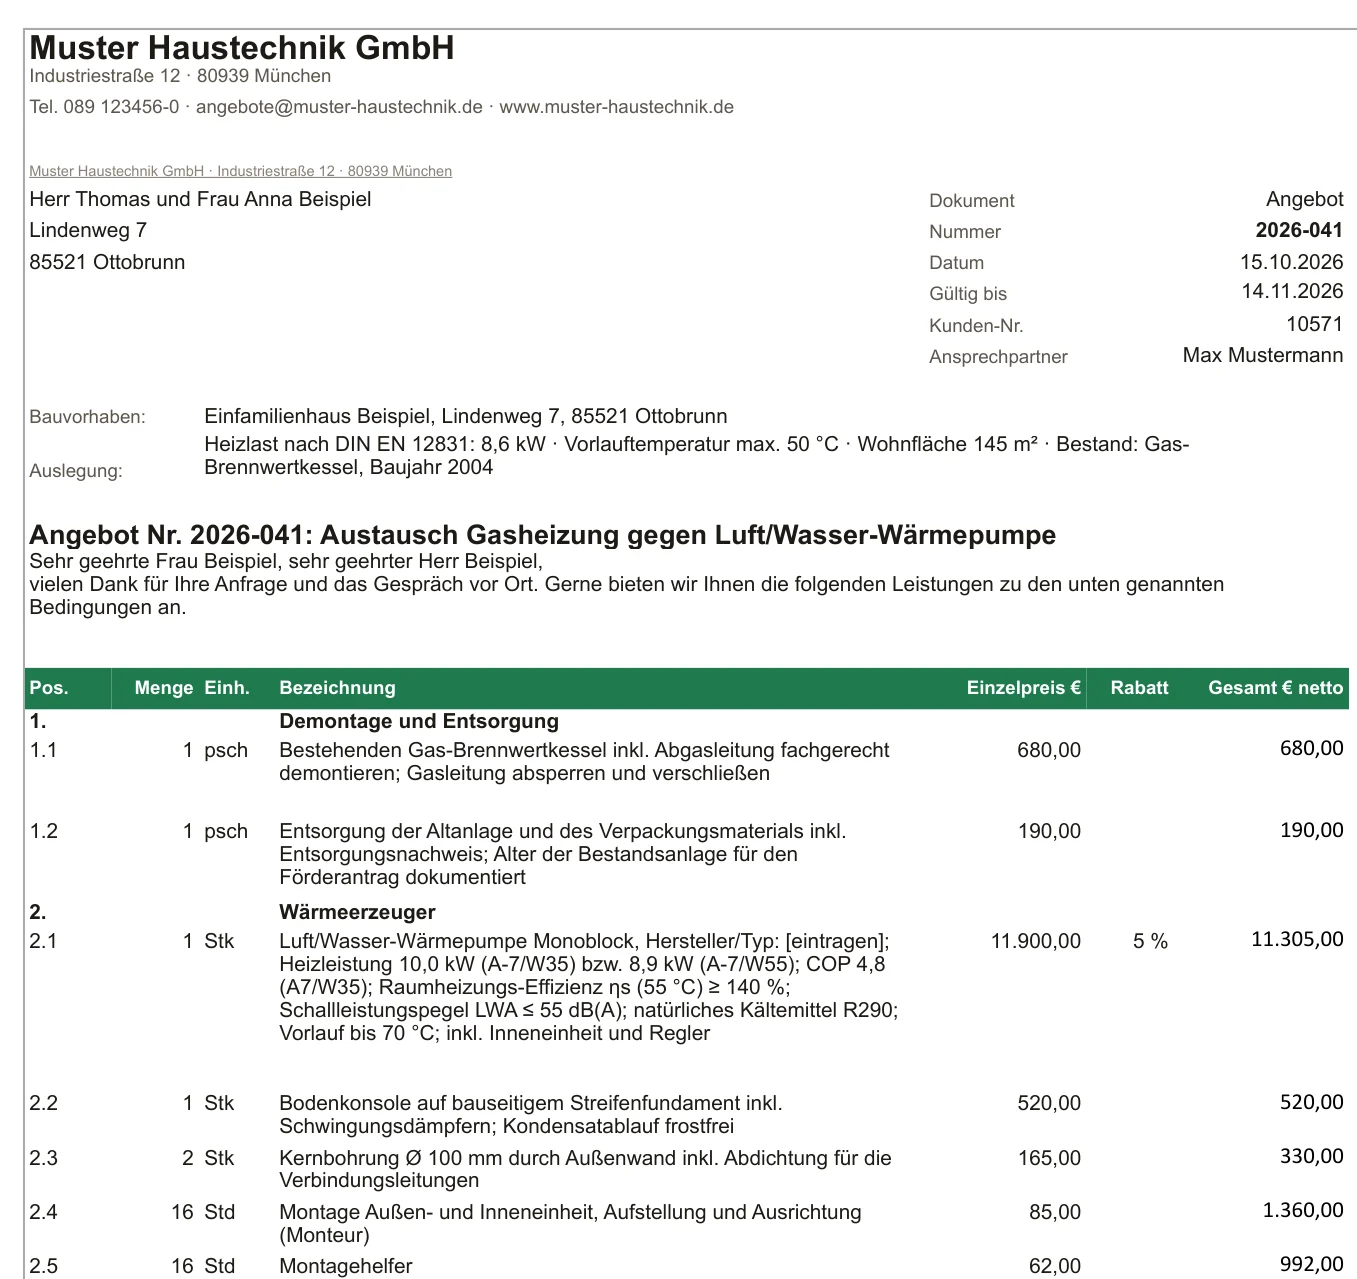Click the "Menge" table column header

[164, 688]
